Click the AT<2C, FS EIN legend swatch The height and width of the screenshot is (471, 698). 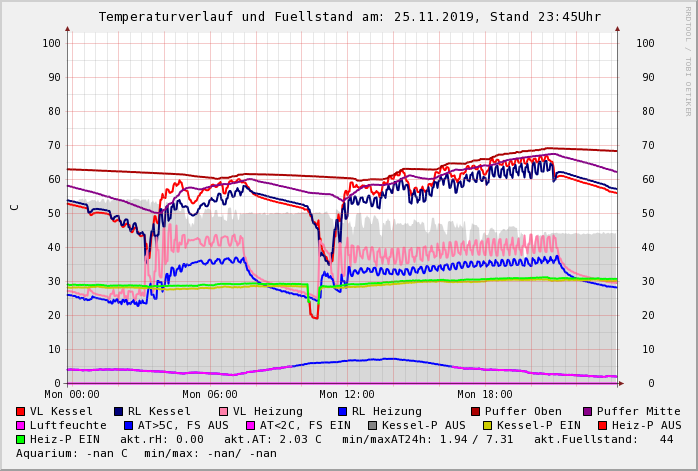pyautogui.click(x=252, y=425)
